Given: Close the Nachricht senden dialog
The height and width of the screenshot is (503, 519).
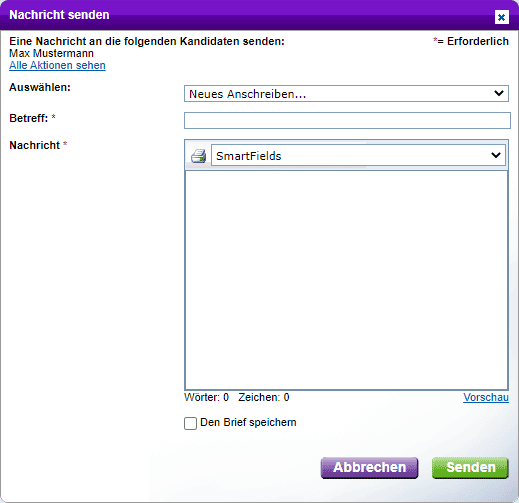Looking at the screenshot, I should click(x=502, y=17).
